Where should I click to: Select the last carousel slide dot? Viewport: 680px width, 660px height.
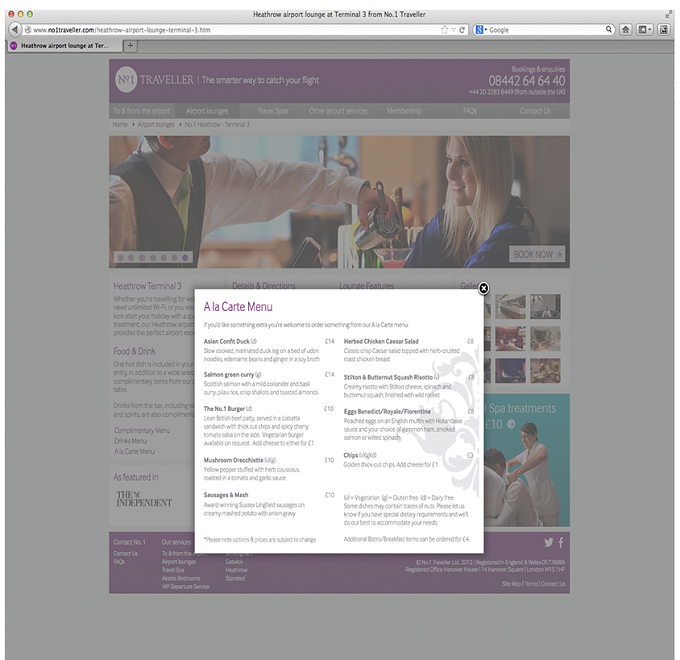(185, 258)
